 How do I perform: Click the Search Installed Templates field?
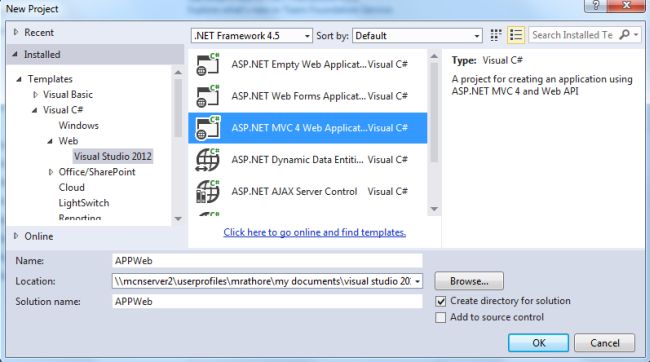point(573,35)
